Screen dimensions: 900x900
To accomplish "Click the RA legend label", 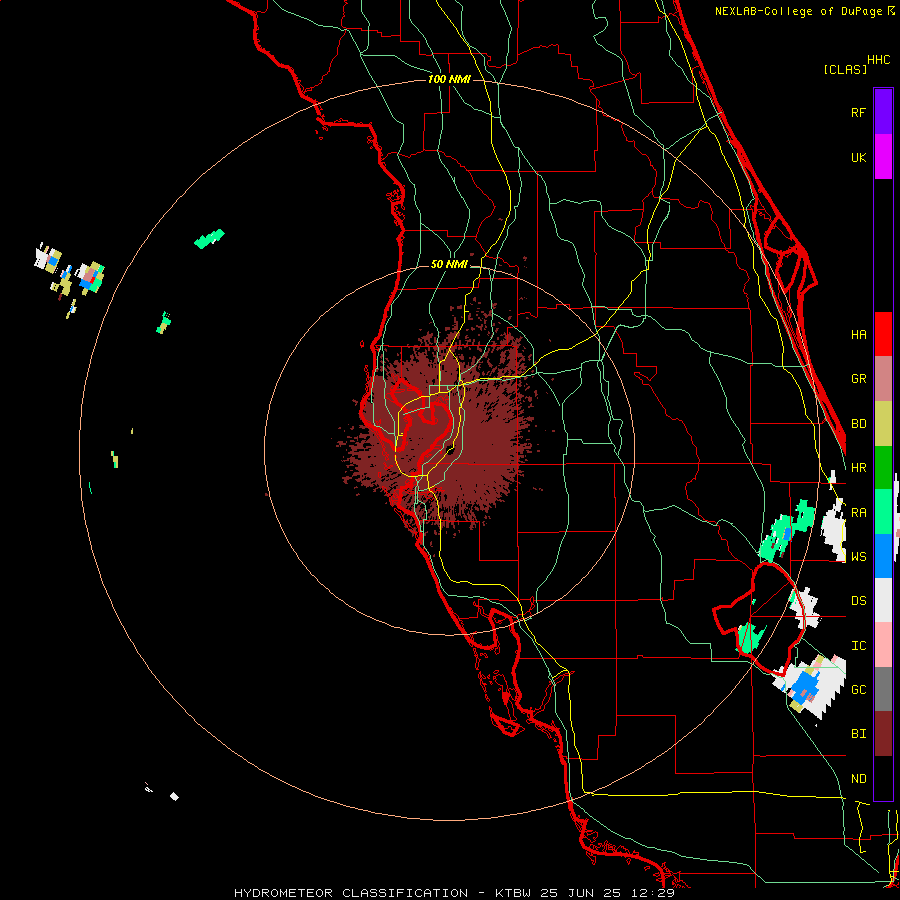I will point(858,513).
